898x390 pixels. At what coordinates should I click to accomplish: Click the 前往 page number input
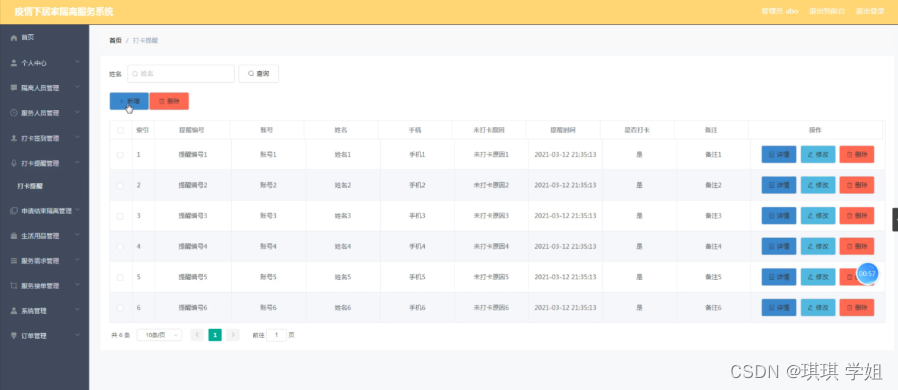(x=276, y=335)
